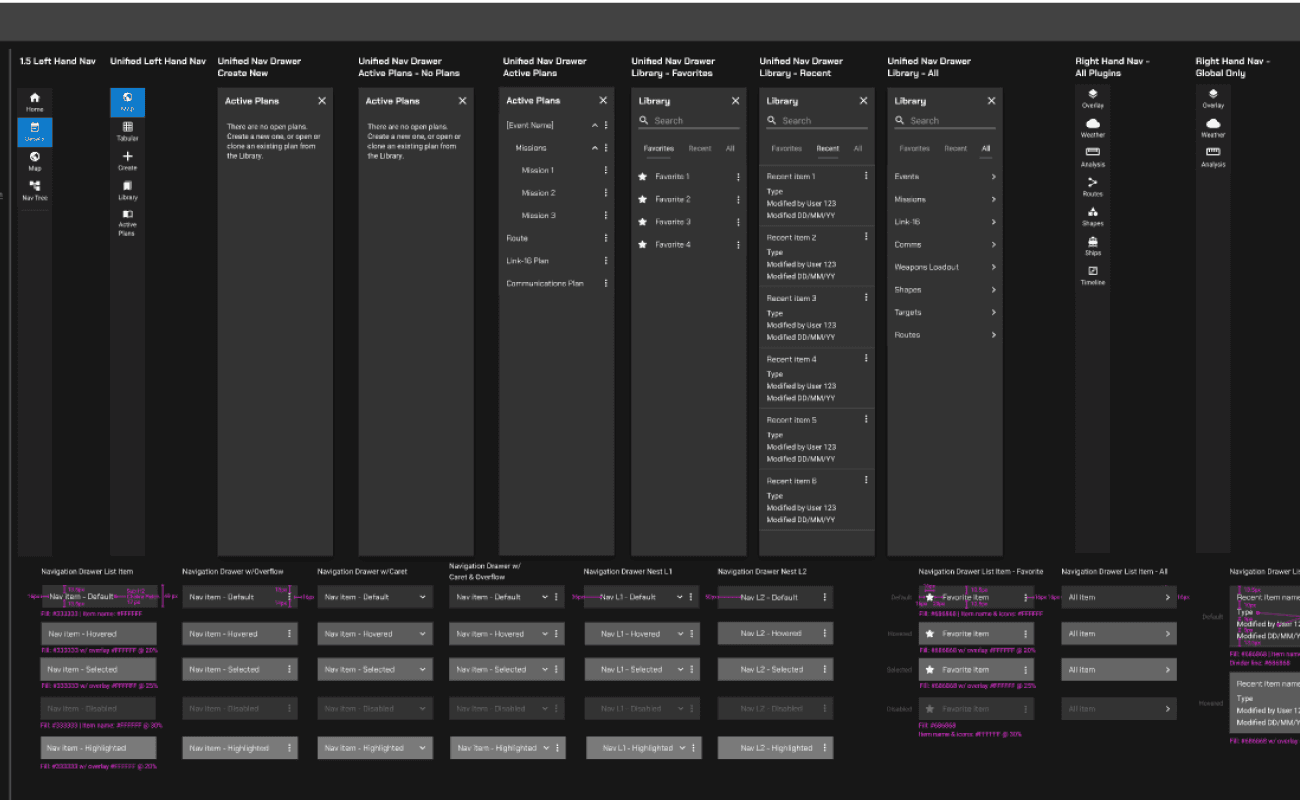Viewport: 1300px width, 800px height.
Task: Click the star beside Favorite 4
Action: pyautogui.click(x=643, y=244)
